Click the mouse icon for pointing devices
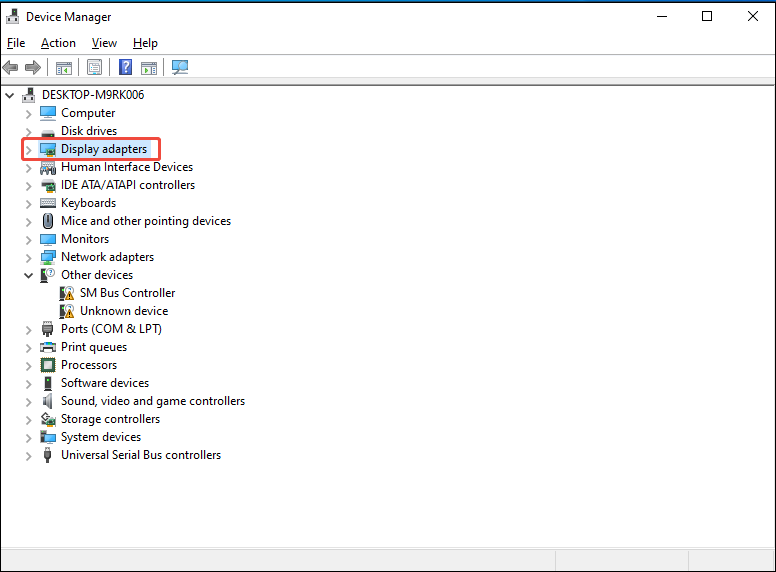Viewport: 776px width, 572px height. pos(48,221)
